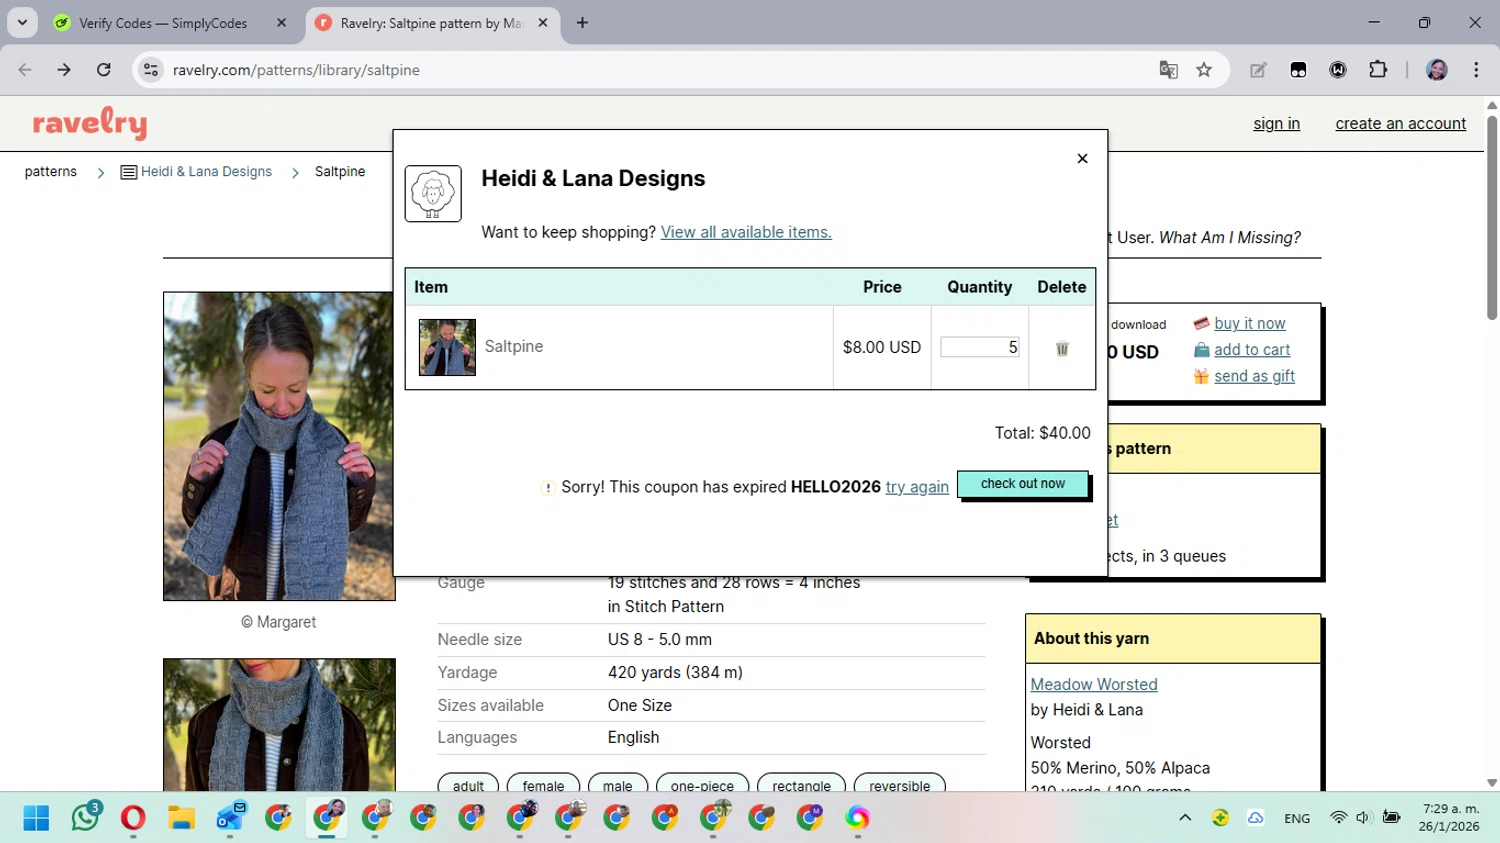Go to patterns breadcrumb
Image resolution: width=1500 pixels, height=843 pixels.
pyautogui.click(x=51, y=172)
